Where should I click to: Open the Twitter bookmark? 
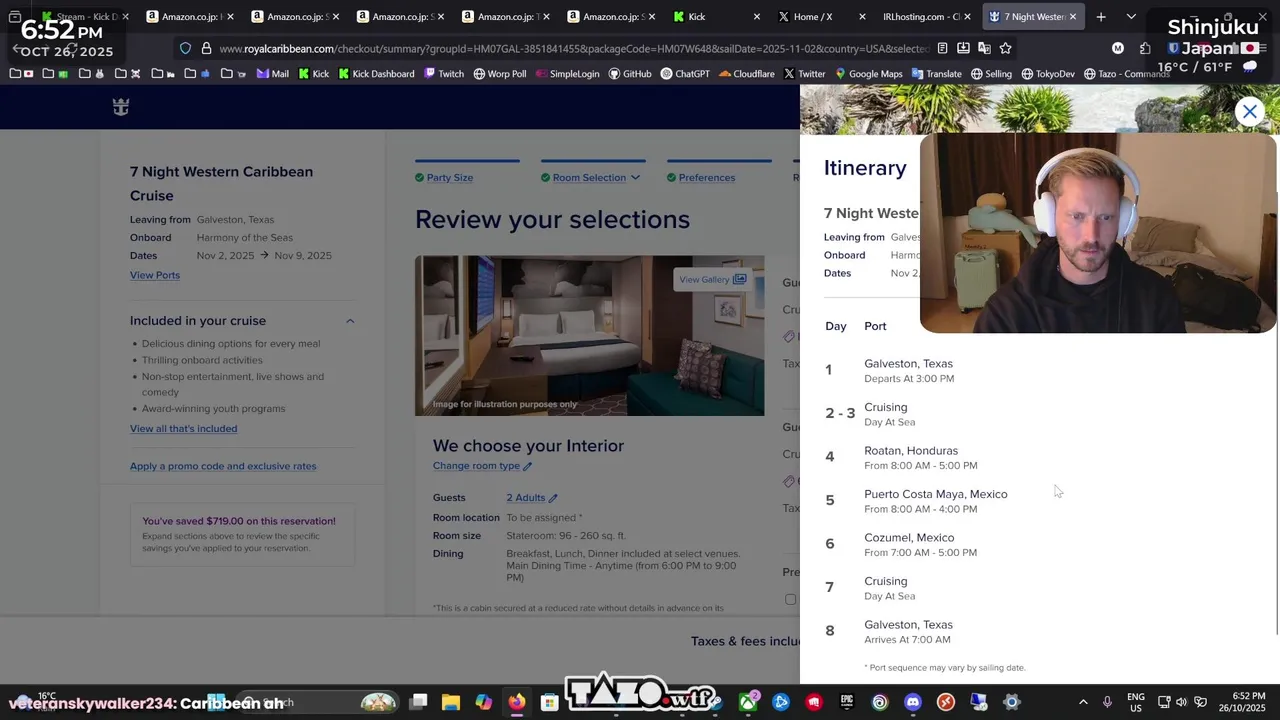pos(805,74)
